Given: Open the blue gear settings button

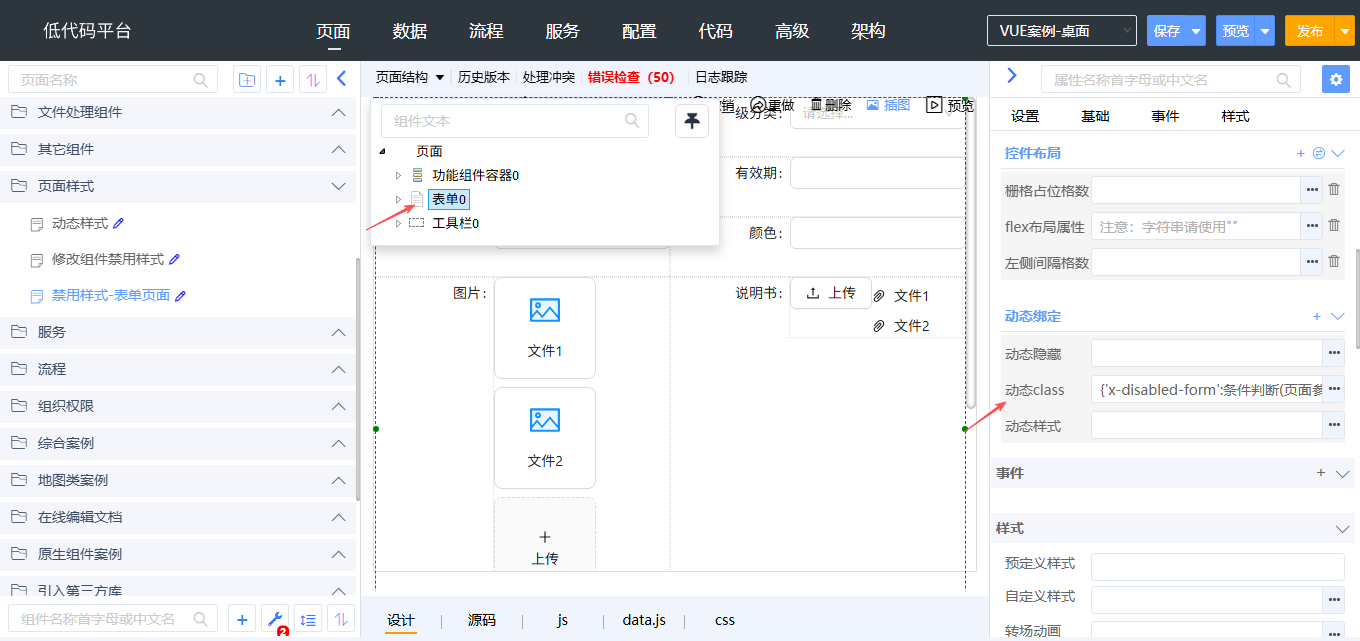Looking at the screenshot, I should click(1335, 80).
